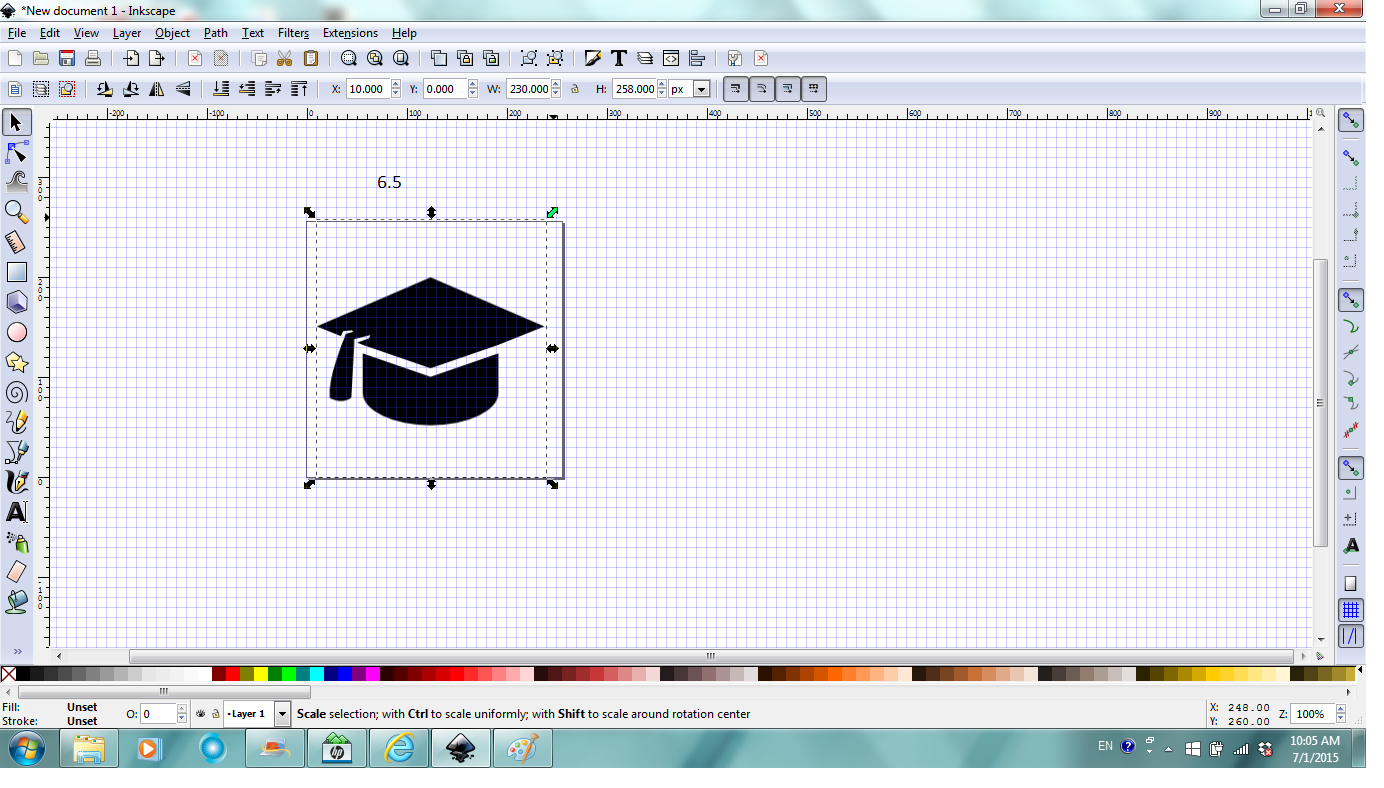Click the opacity O stepper arrows
Image resolution: width=1384 pixels, height=788 pixels.
tap(182, 714)
